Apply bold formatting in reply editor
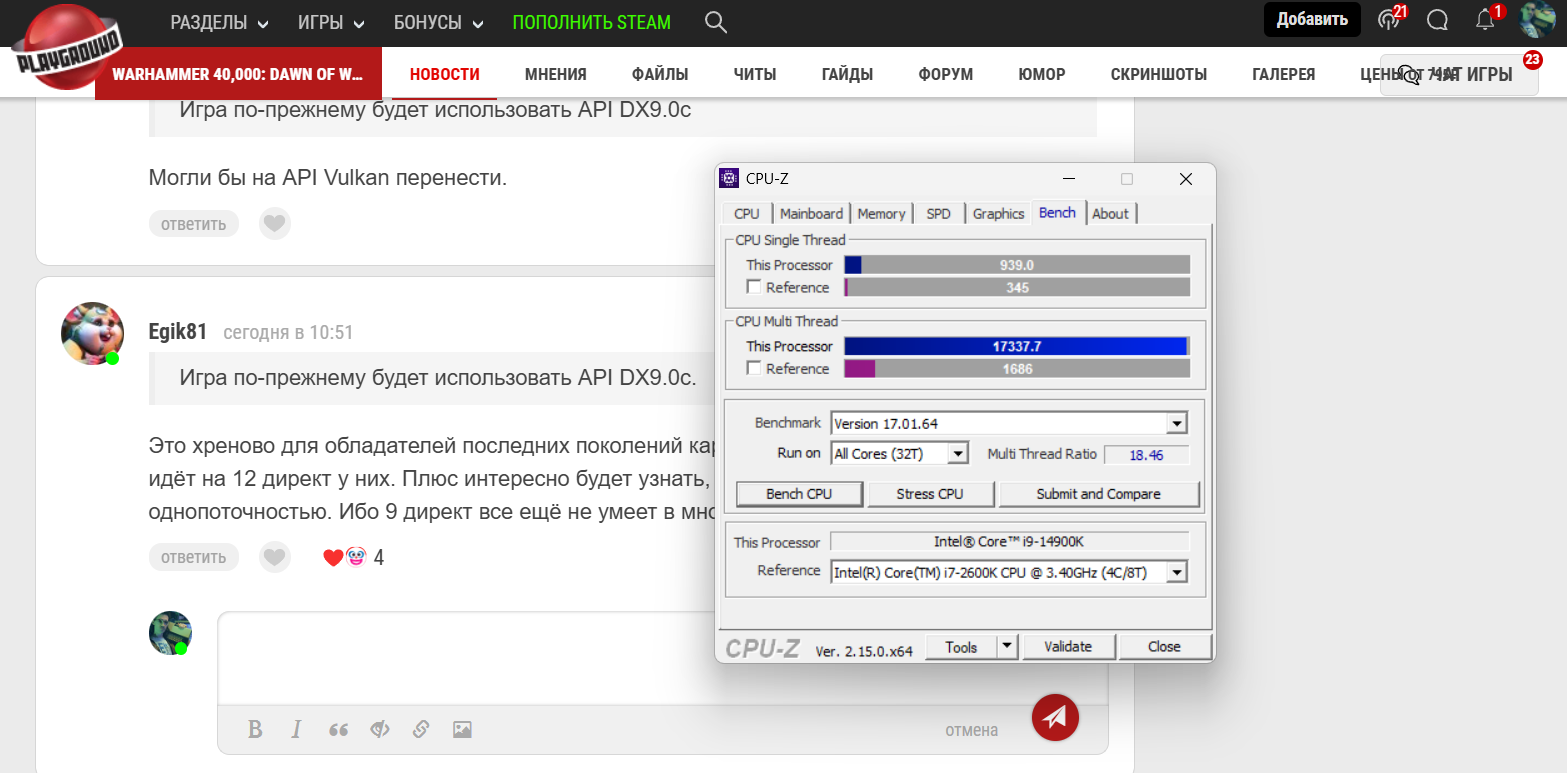Viewport: 1567px width, 773px height. (x=255, y=729)
